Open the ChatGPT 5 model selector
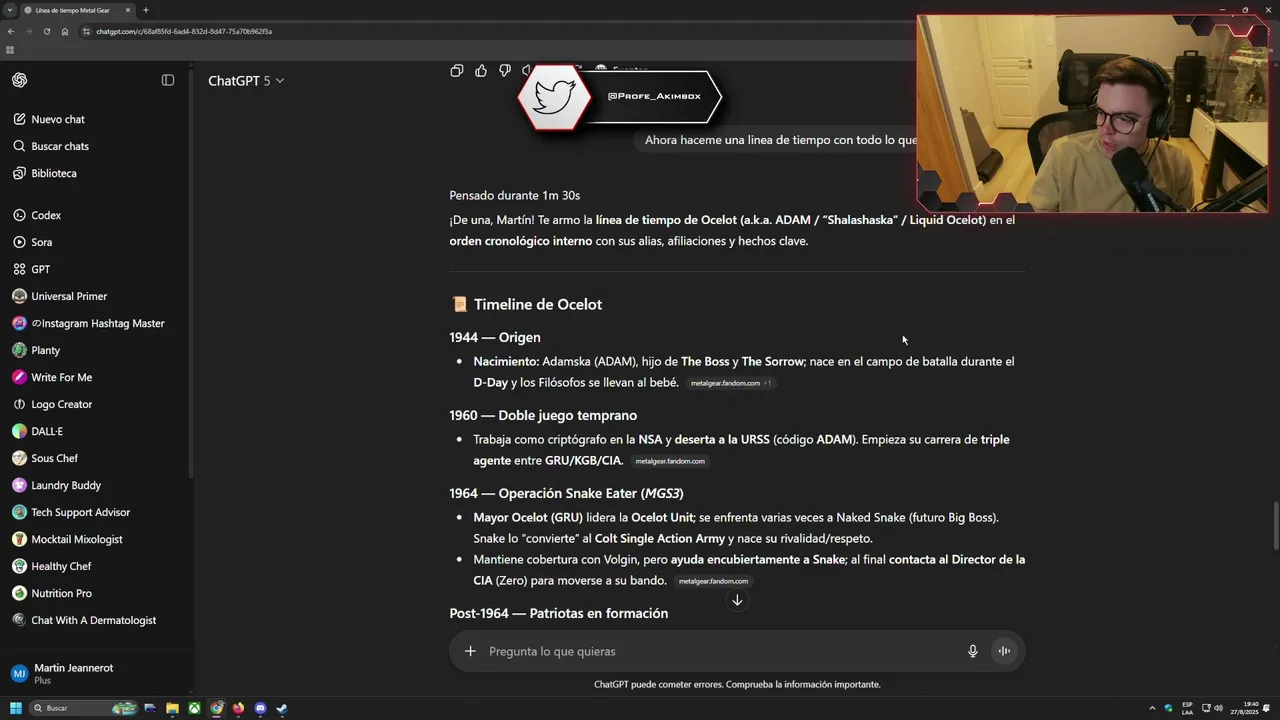The width and height of the screenshot is (1280, 720). tap(246, 81)
